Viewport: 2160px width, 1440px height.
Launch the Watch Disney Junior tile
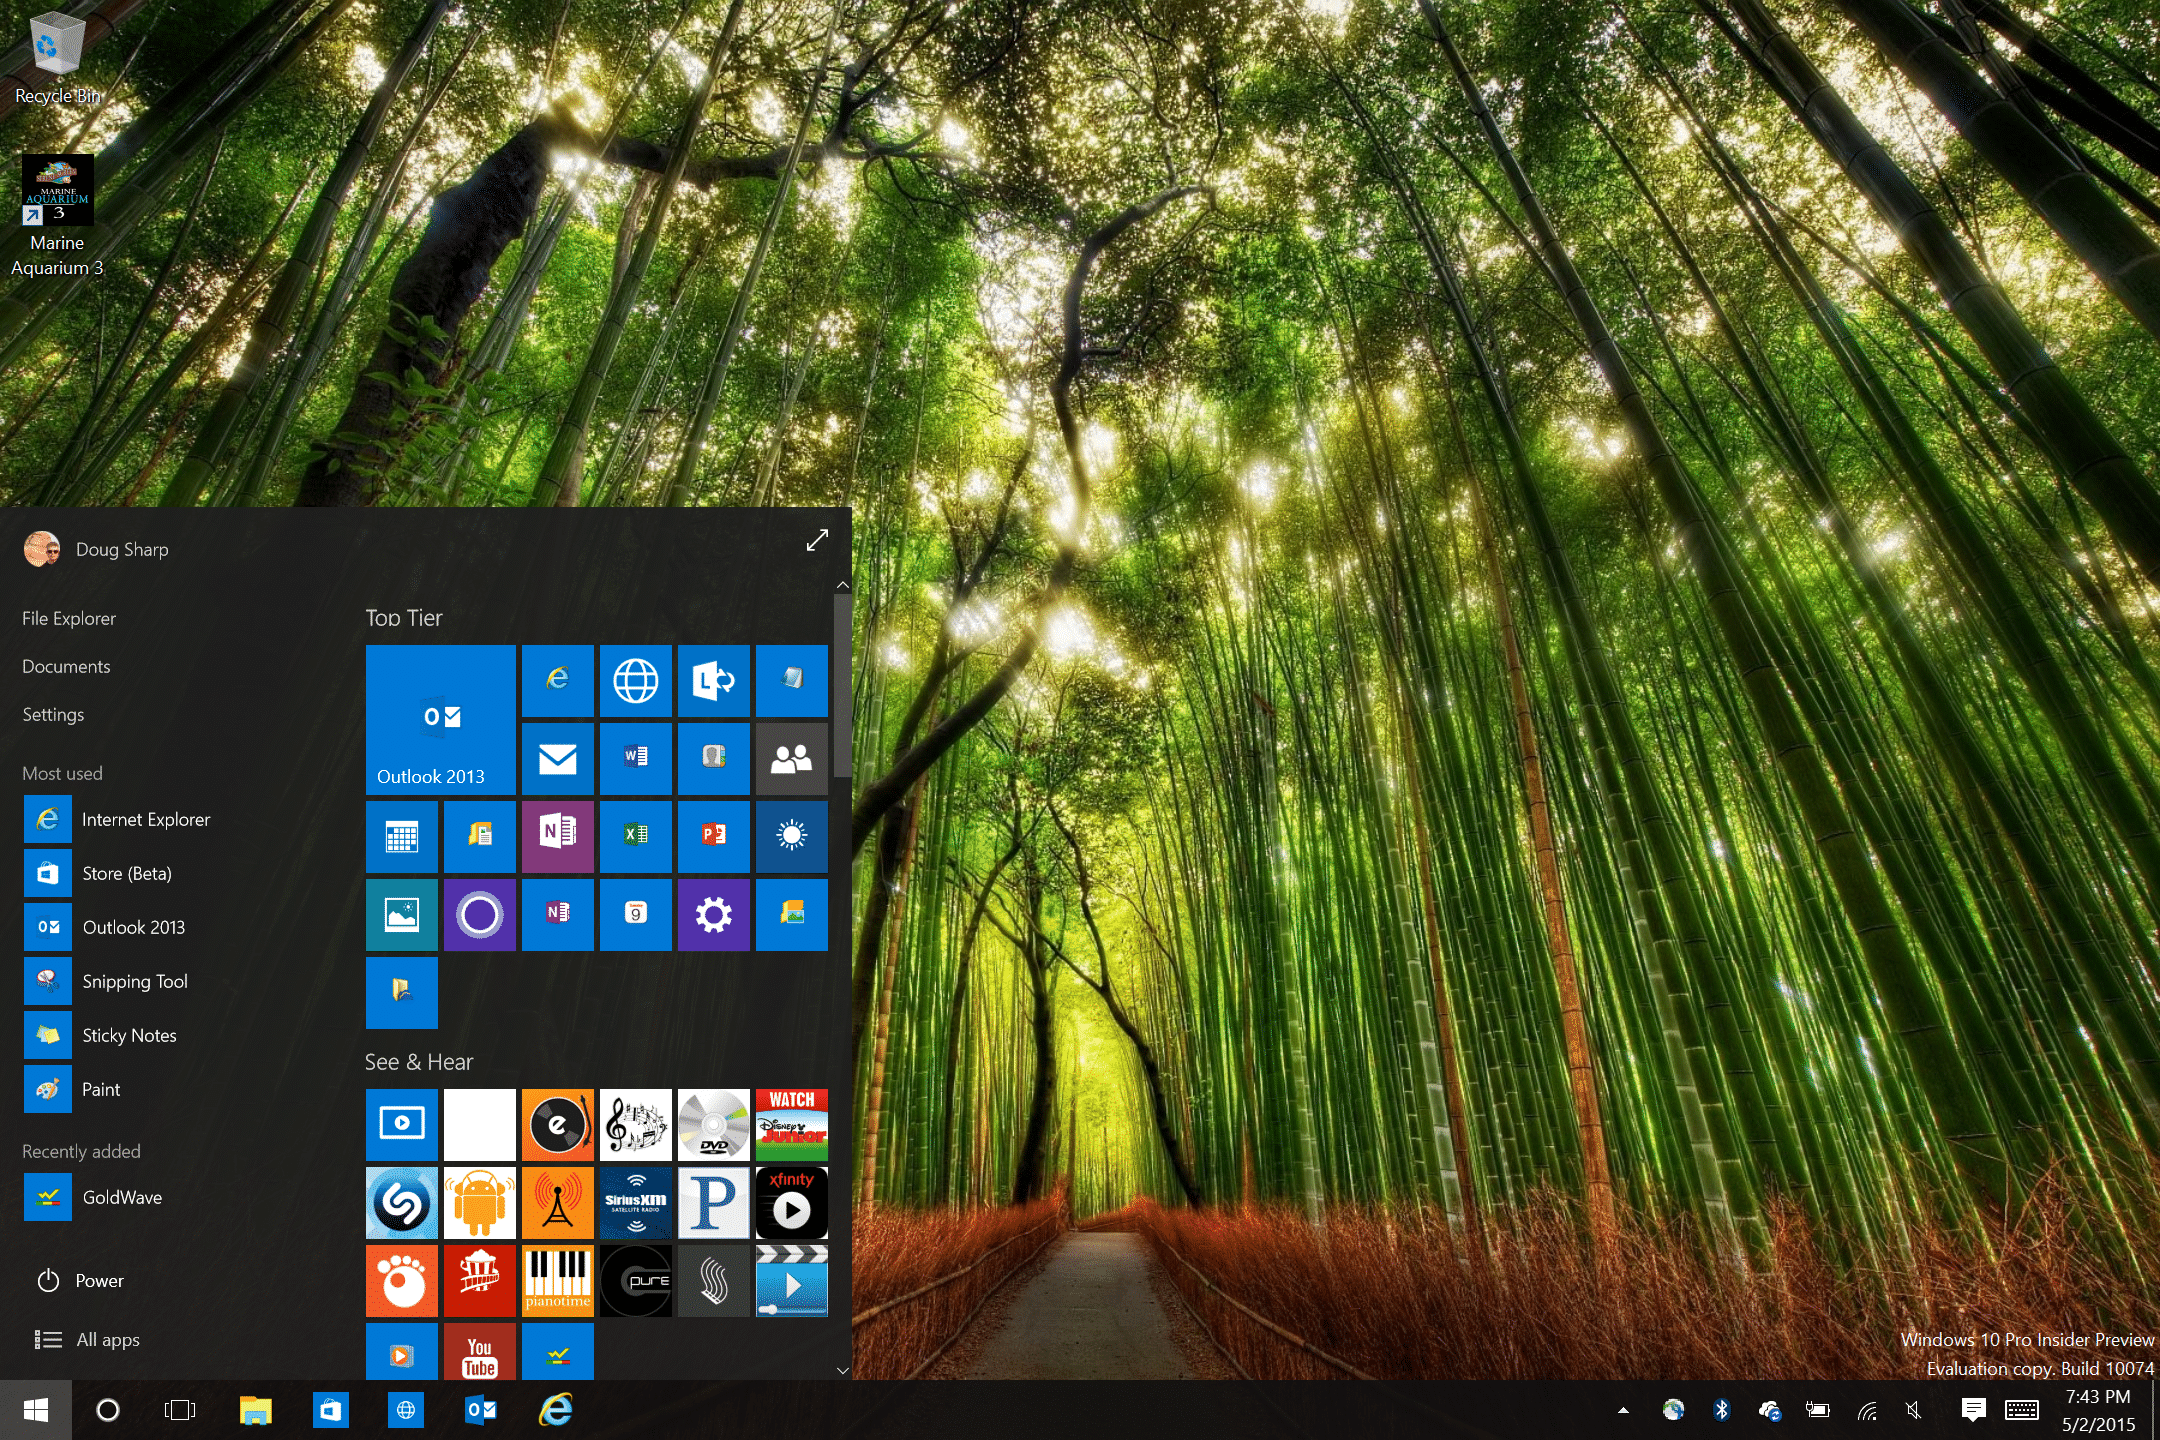791,1125
